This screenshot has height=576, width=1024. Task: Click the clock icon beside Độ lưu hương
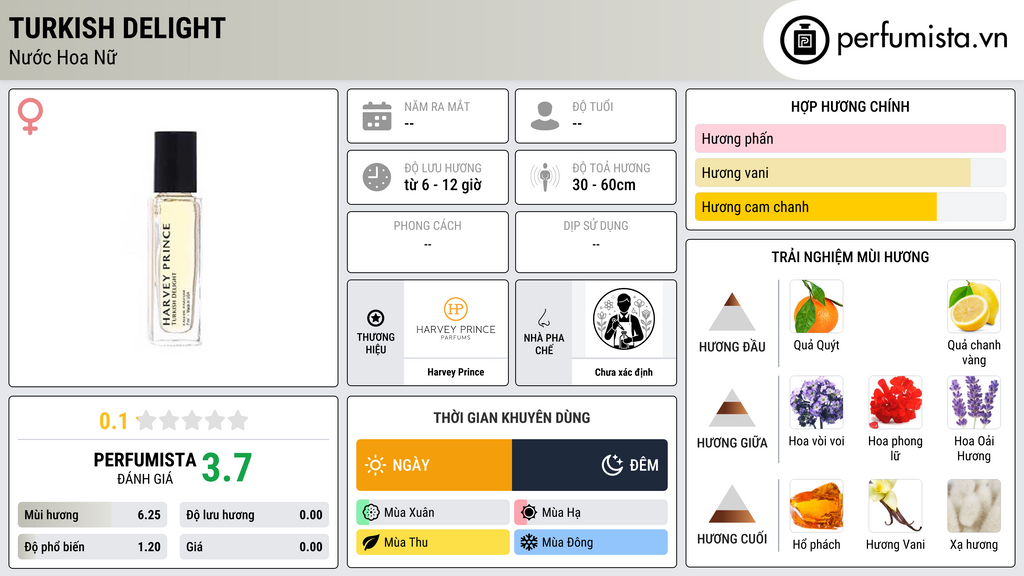point(377,177)
